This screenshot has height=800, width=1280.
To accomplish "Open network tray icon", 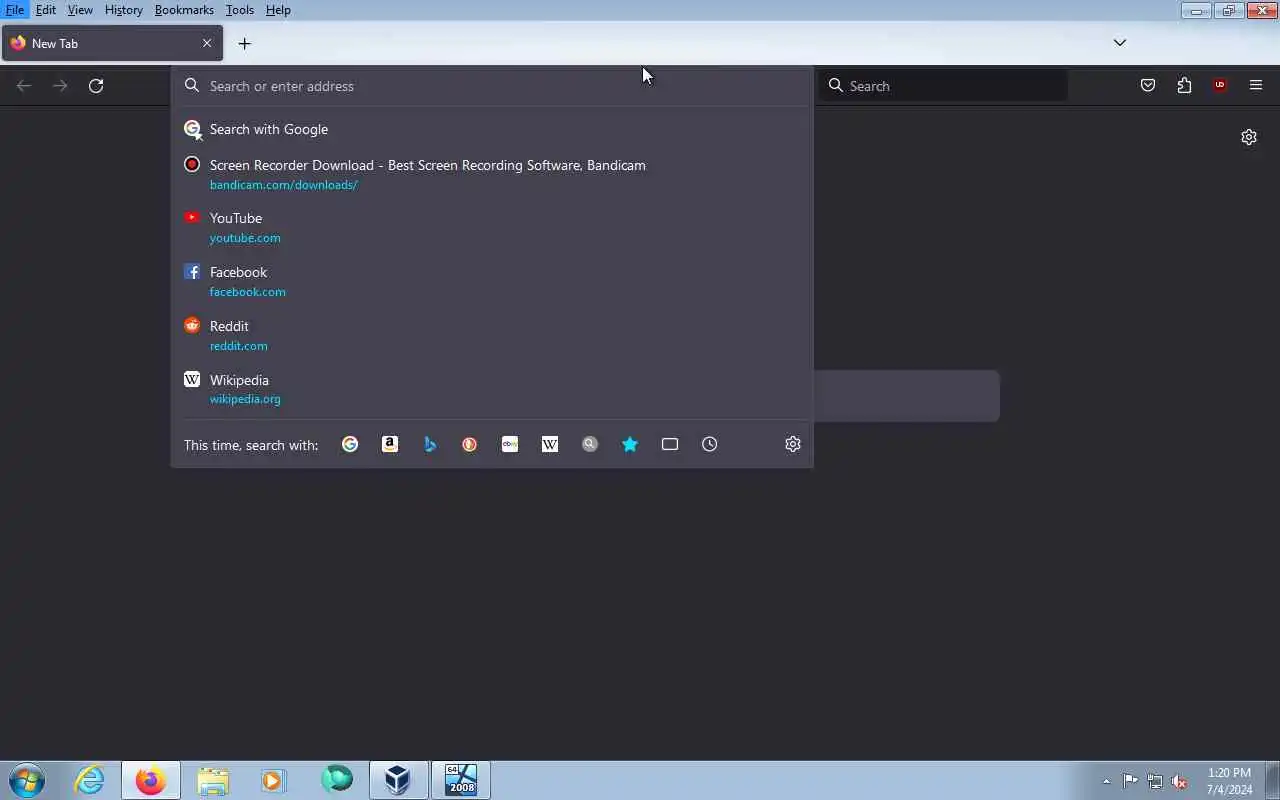I will pyautogui.click(x=1155, y=781).
